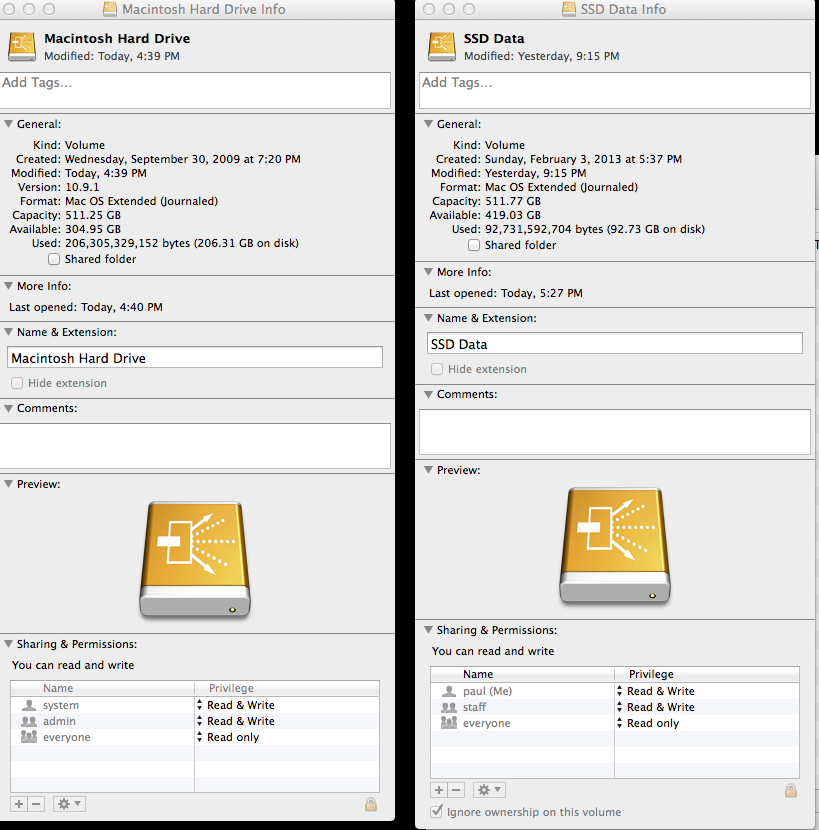The width and height of the screenshot is (819, 830).
Task: Select the 'system' row name
Action: [61, 705]
